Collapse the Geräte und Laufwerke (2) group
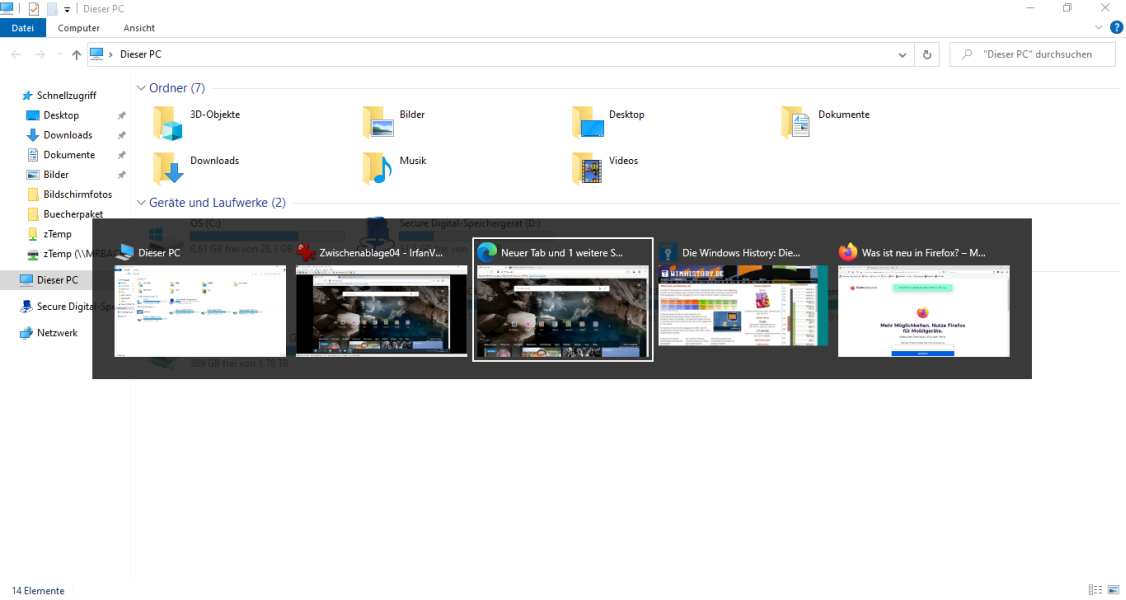 pos(141,203)
